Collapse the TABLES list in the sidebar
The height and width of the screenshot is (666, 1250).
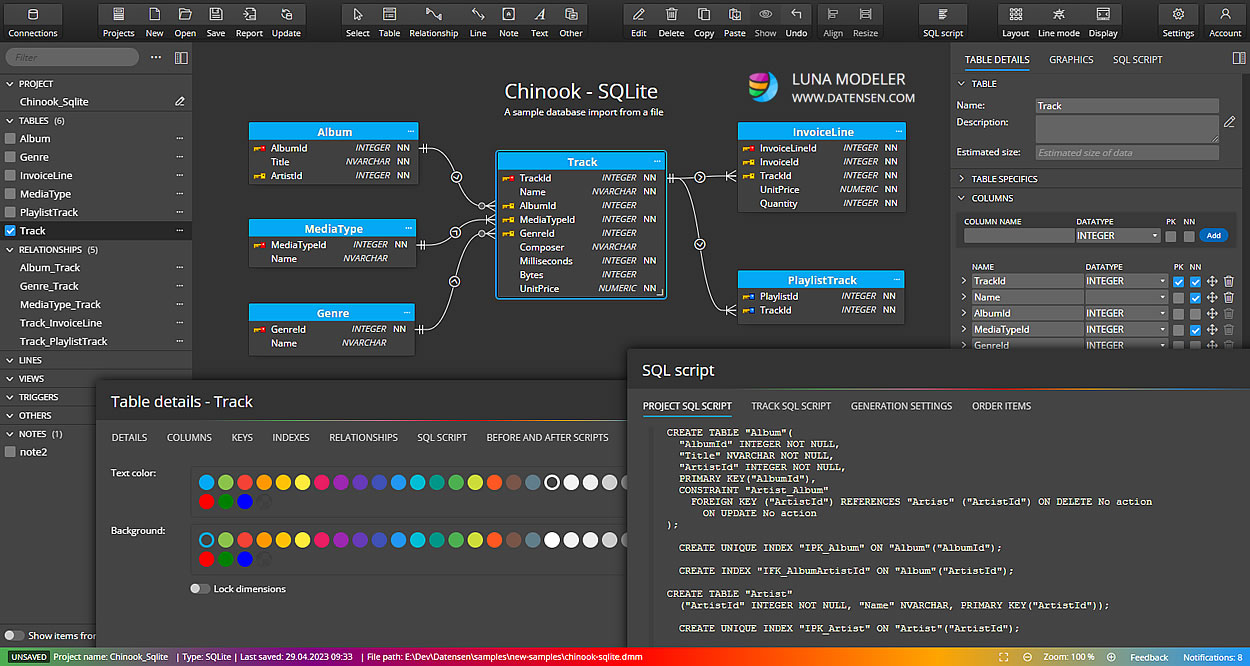[x=9, y=120]
